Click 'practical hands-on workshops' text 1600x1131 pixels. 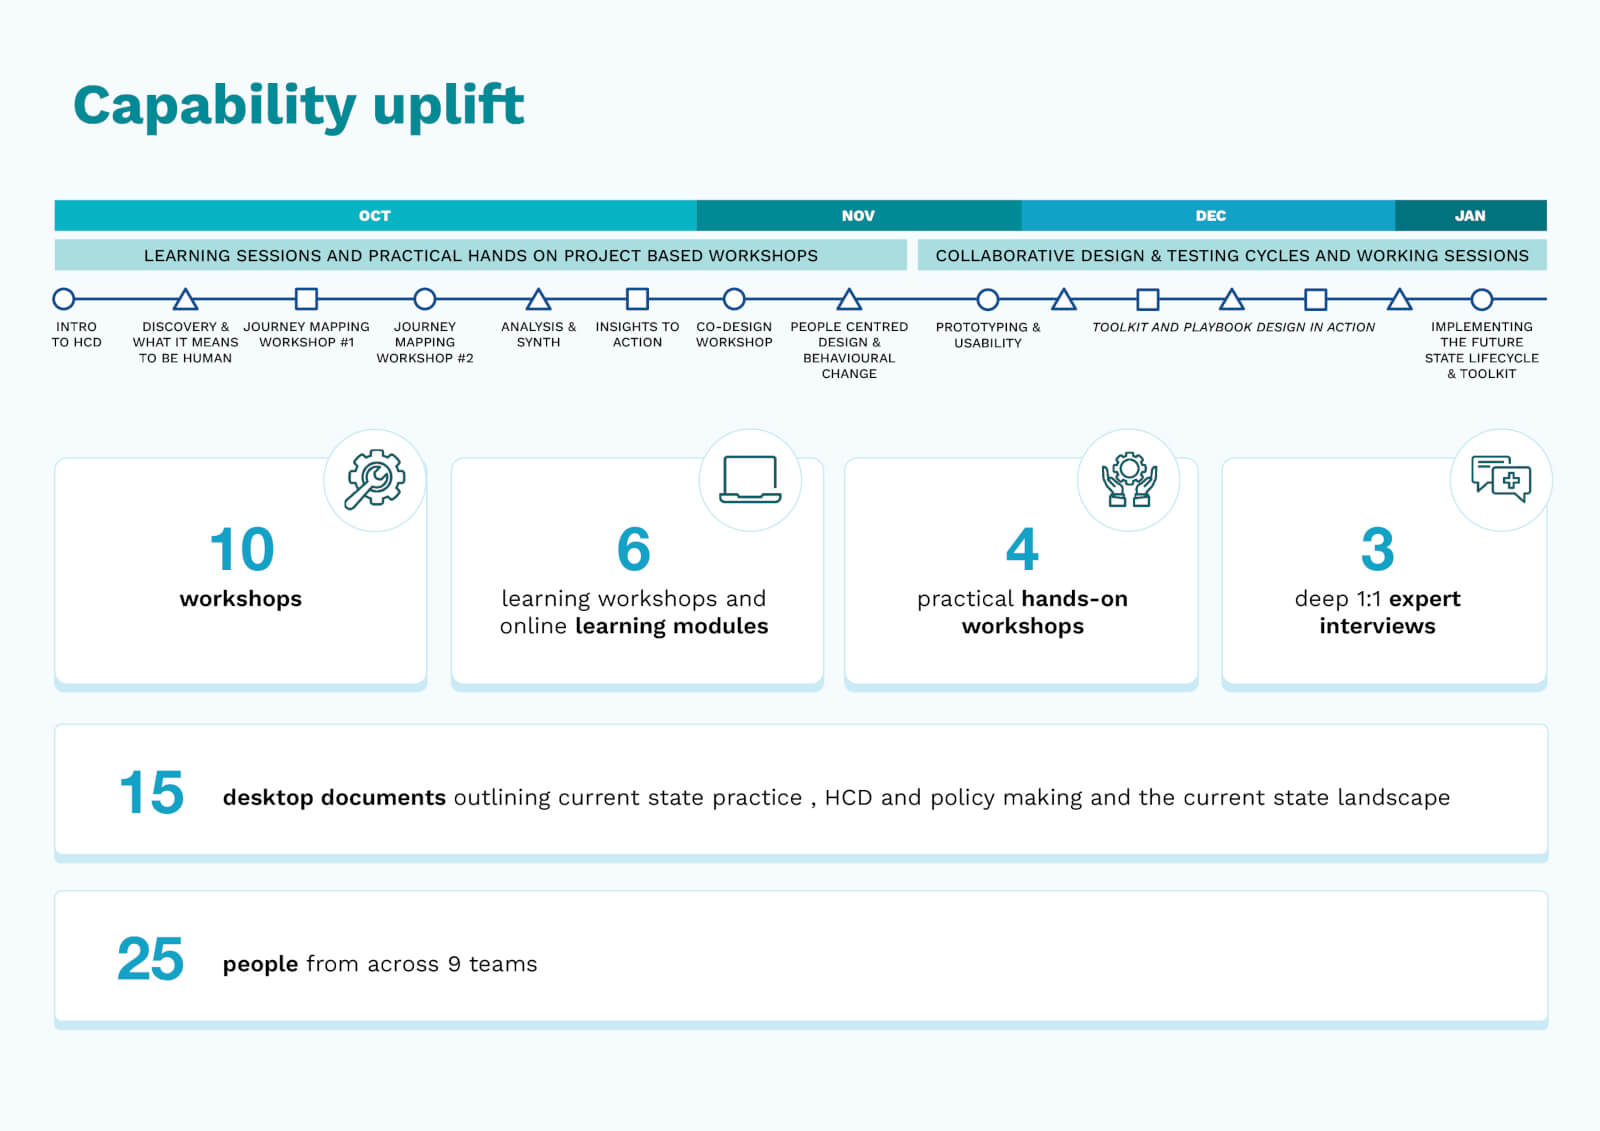1022,612
